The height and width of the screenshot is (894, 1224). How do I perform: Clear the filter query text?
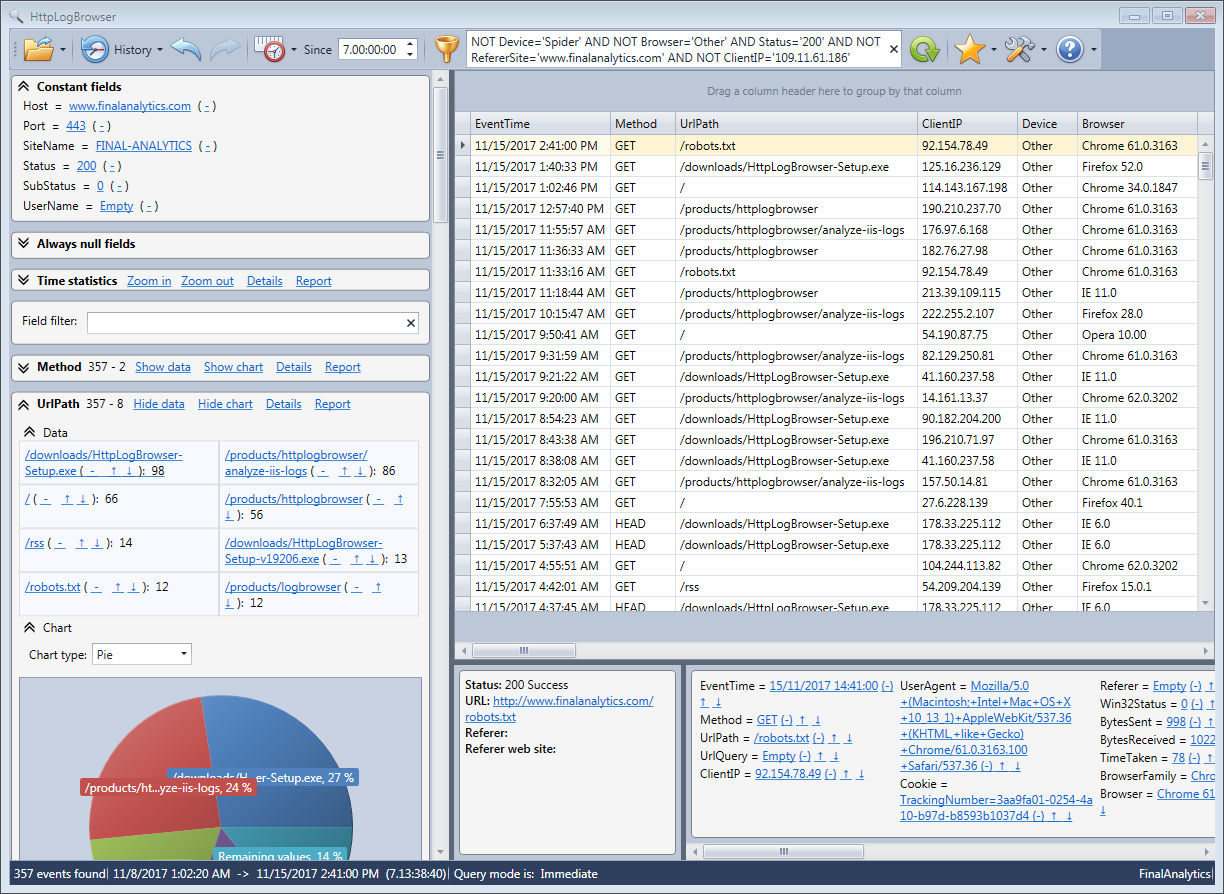(x=894, y=49)
